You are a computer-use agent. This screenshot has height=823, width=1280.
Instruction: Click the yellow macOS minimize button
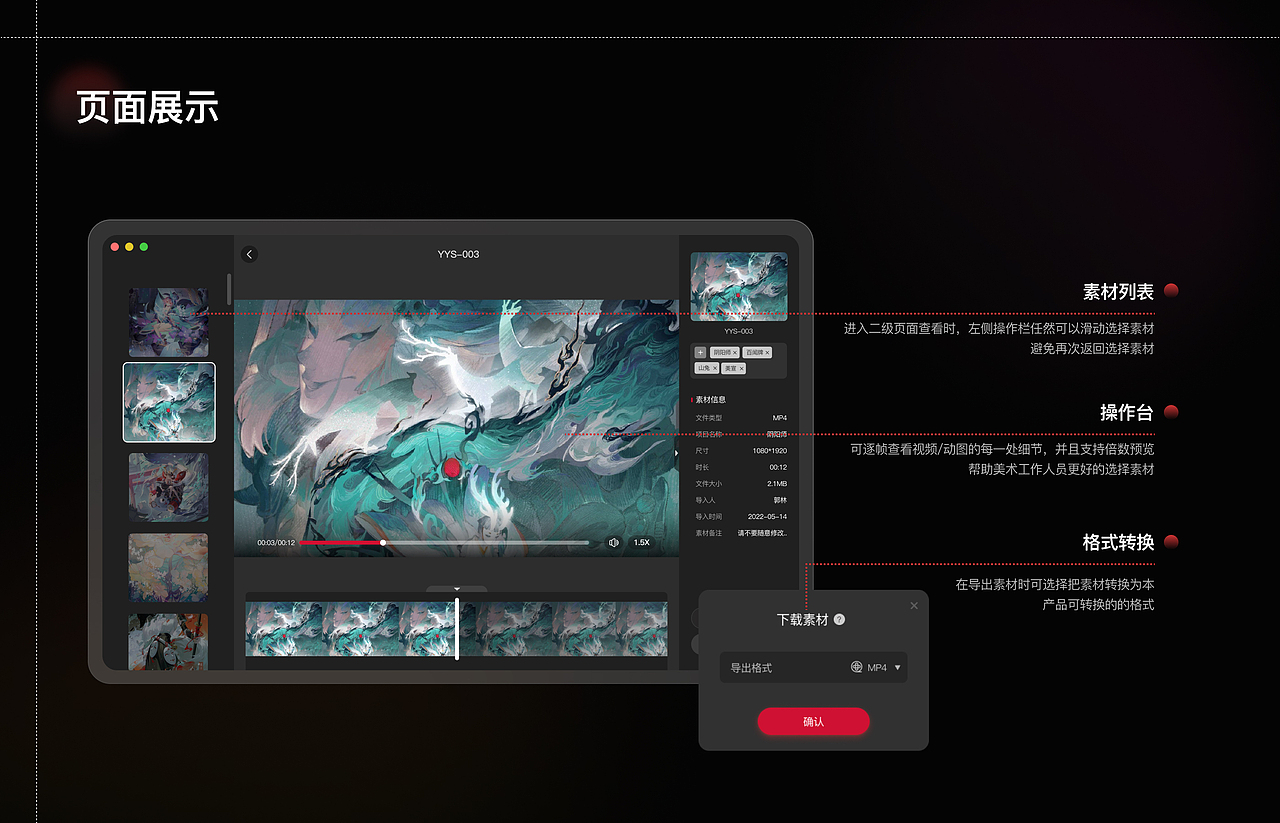click(x=129, y=247)
